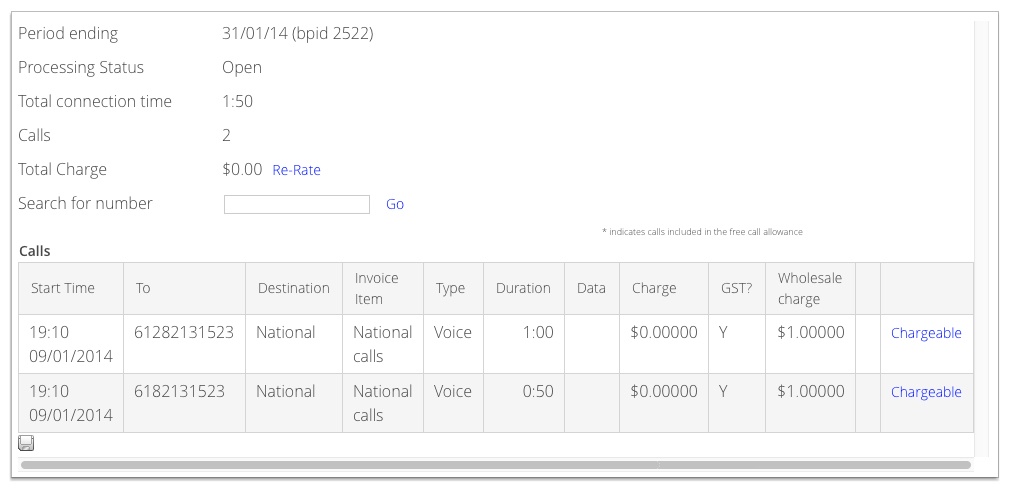Image resolution: width=1010 pixels, height=489 pixels.
Task: Click the Wholesale charge column header
Action: (x=810, y=288)
